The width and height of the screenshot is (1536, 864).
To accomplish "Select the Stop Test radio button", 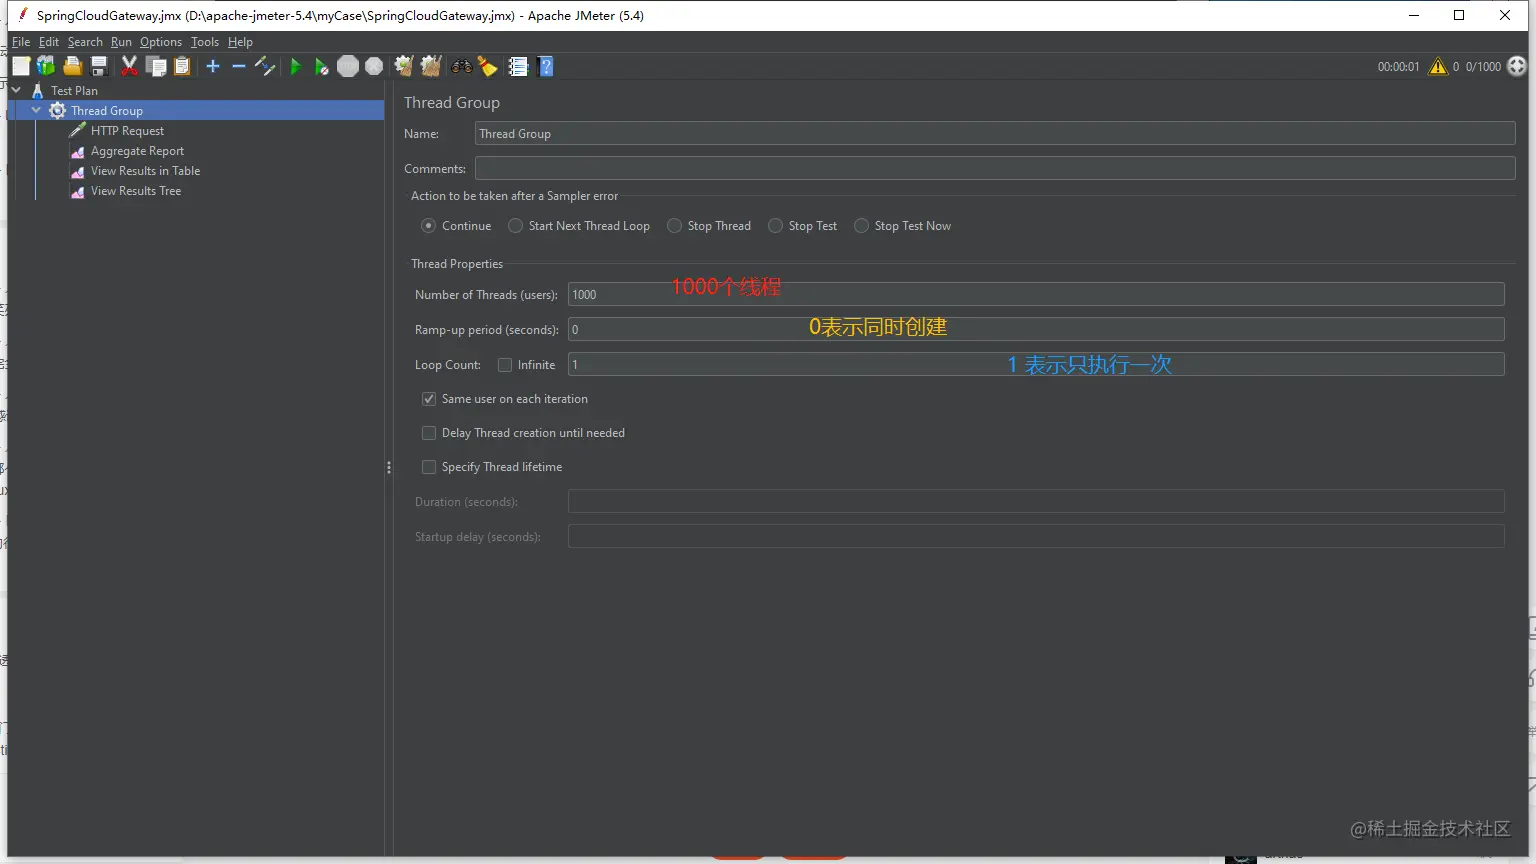I will 775,226.
